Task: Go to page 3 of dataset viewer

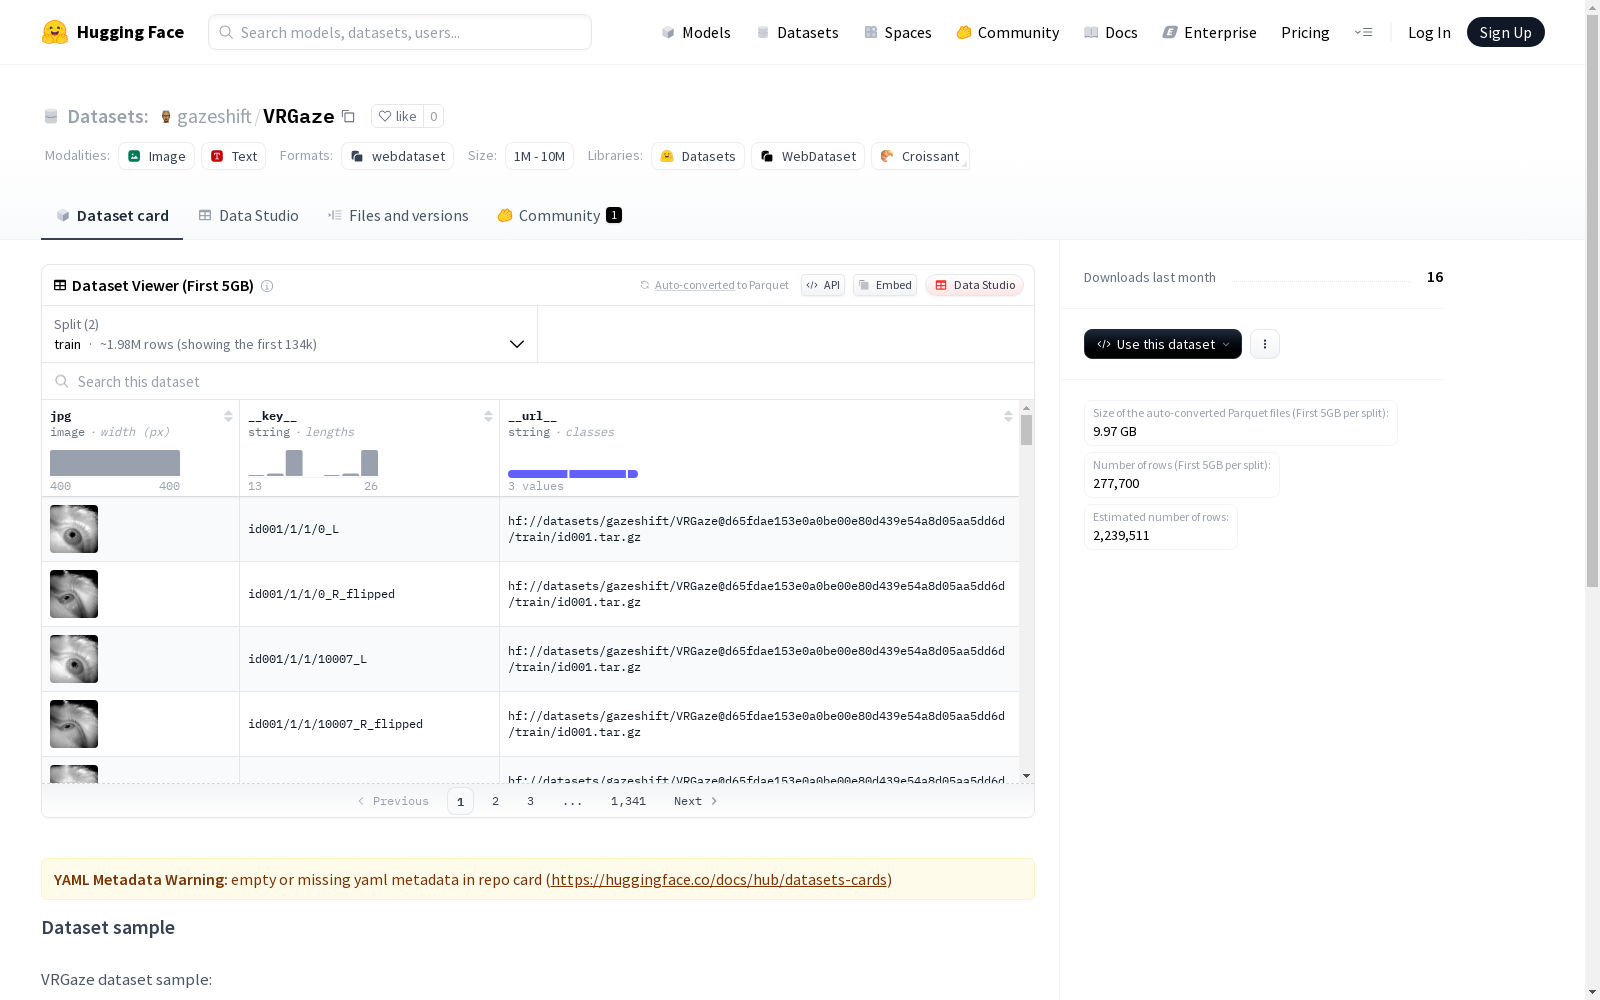Action: 530,801
